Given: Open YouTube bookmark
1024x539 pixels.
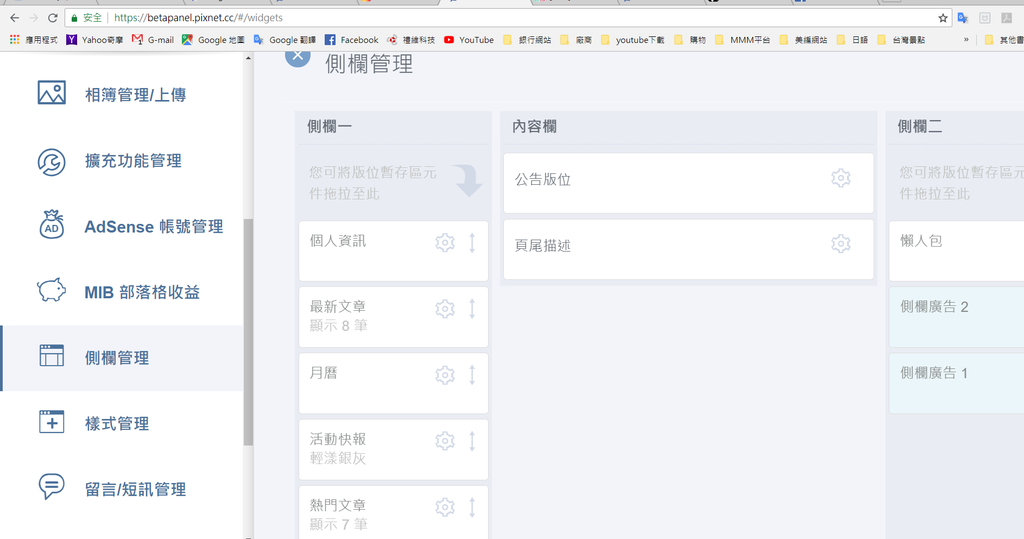Looking at the screenshot, I should (x=469, y=40).
